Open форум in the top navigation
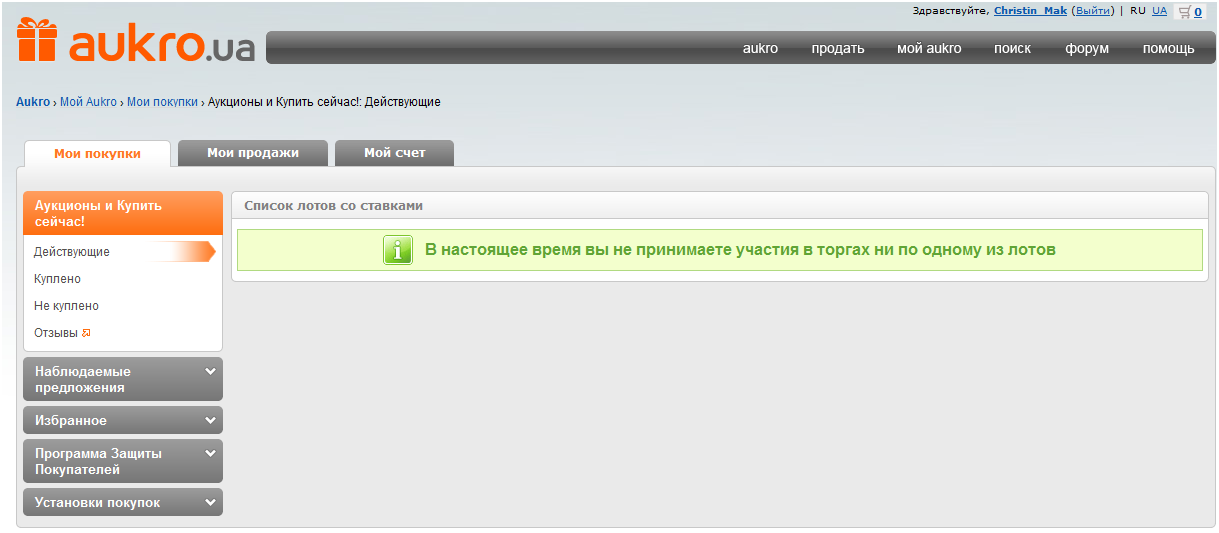Screen dimensions: 1219x533 [x=1087, y=48]
